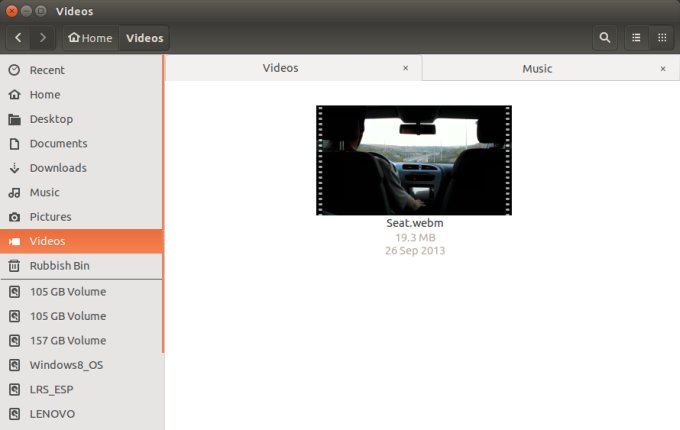
Task: Click the Seat.webm file name
Action: (x=415, y=223)
